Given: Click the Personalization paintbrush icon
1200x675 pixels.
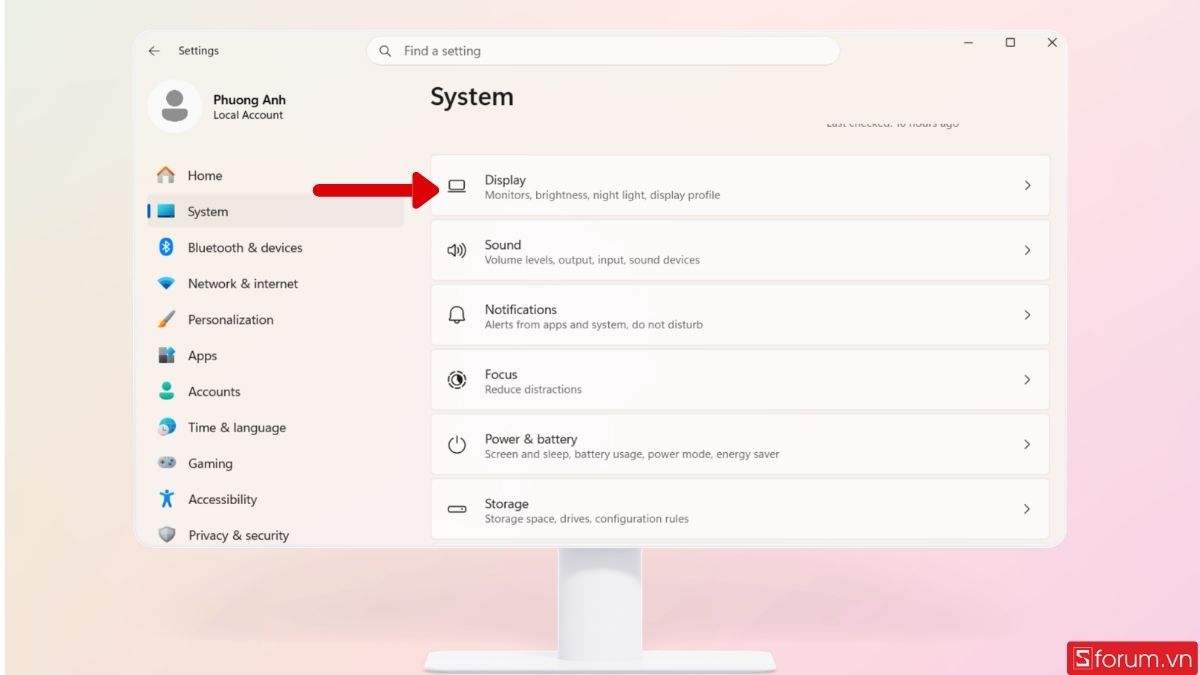Looking at the screenshot, I should pyautogui.click(x=166, y=319).
